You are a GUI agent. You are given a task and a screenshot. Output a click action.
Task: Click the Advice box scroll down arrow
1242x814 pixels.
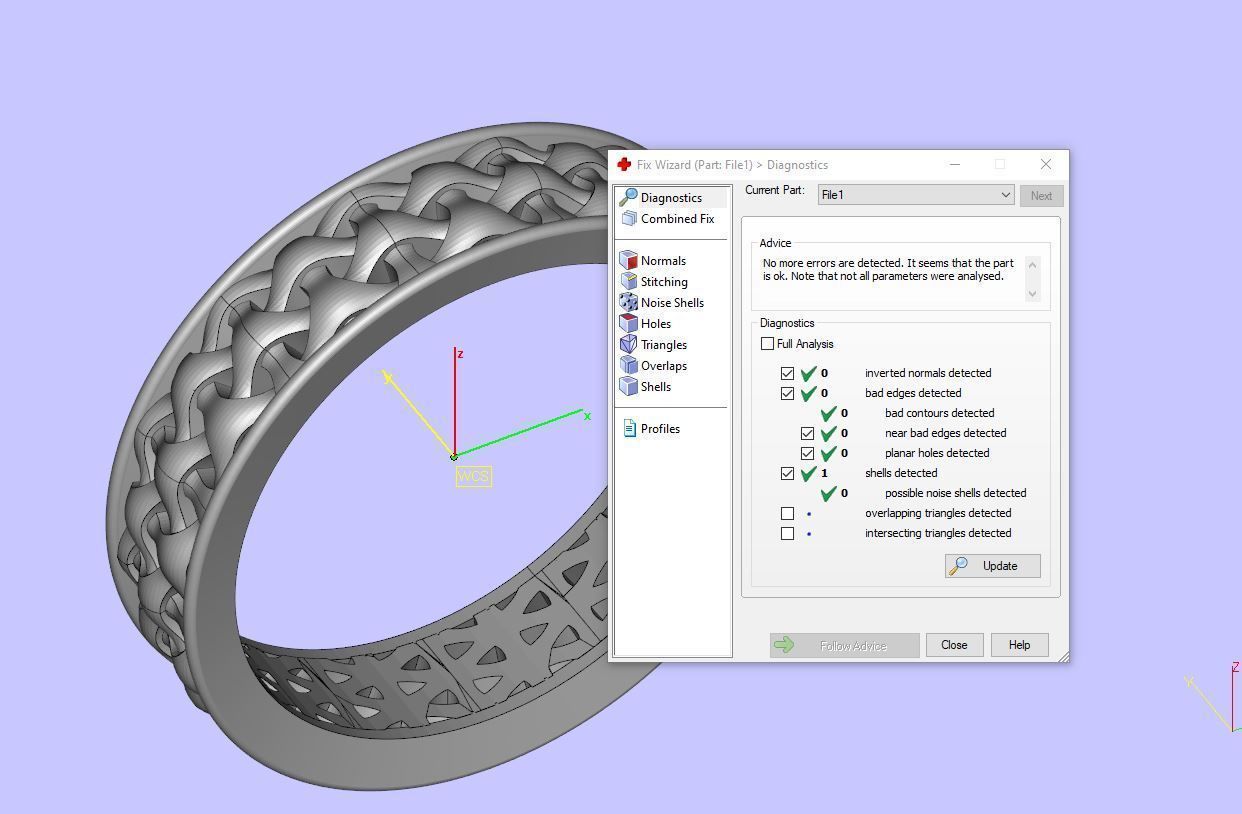pyautogui.click(x=1032, y=294)
